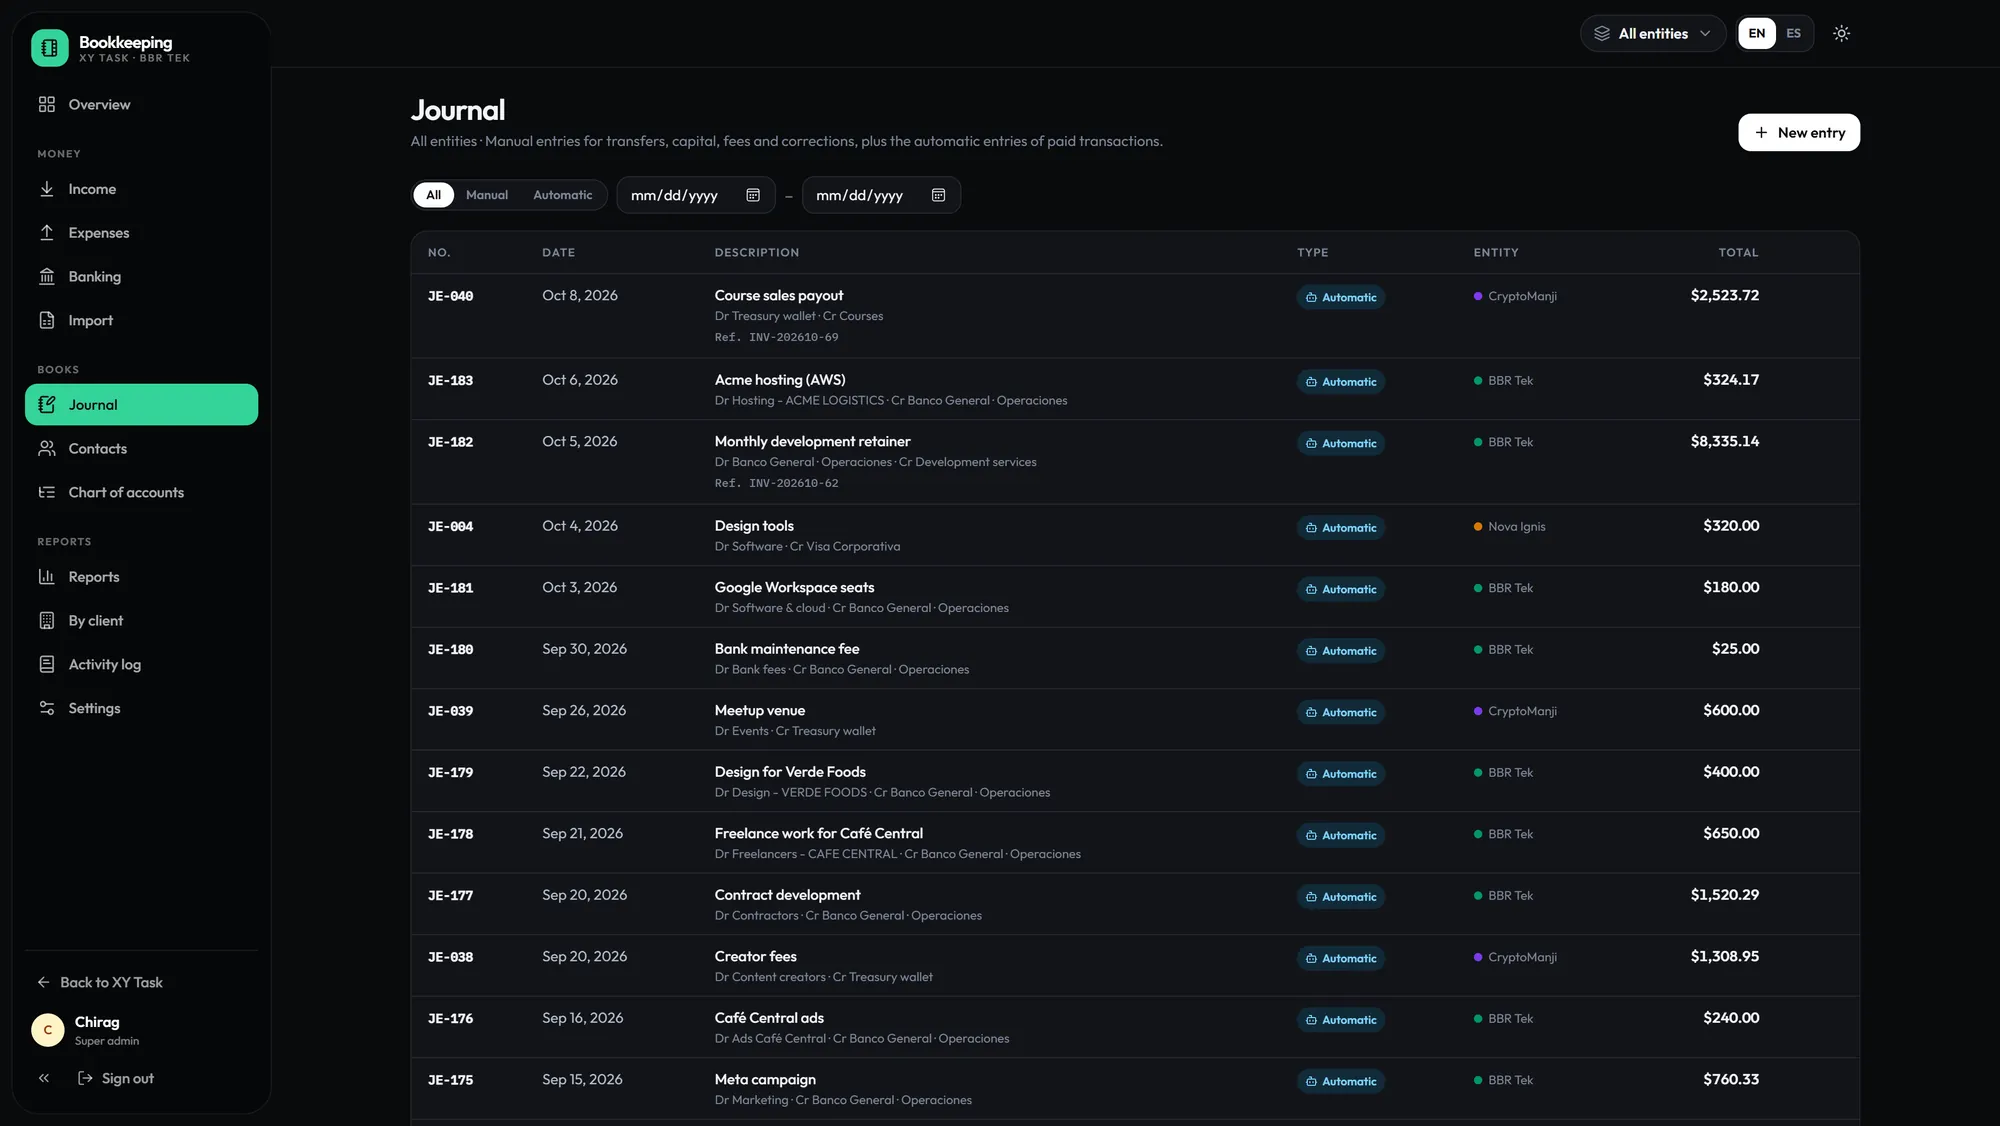Filter entries by Manual tab

coord(487,195)
